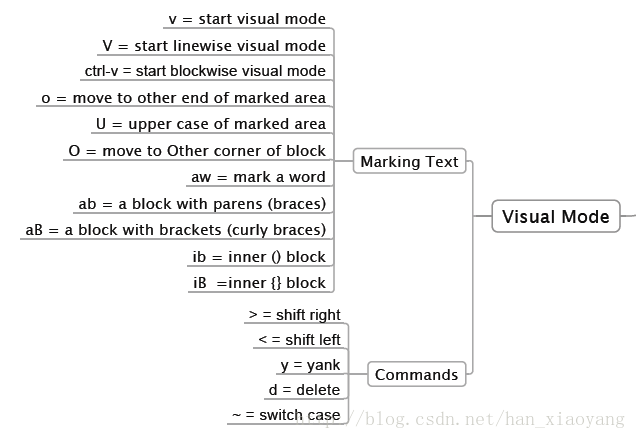
Task: Click the Commands branch node
Action: point(416,375)
